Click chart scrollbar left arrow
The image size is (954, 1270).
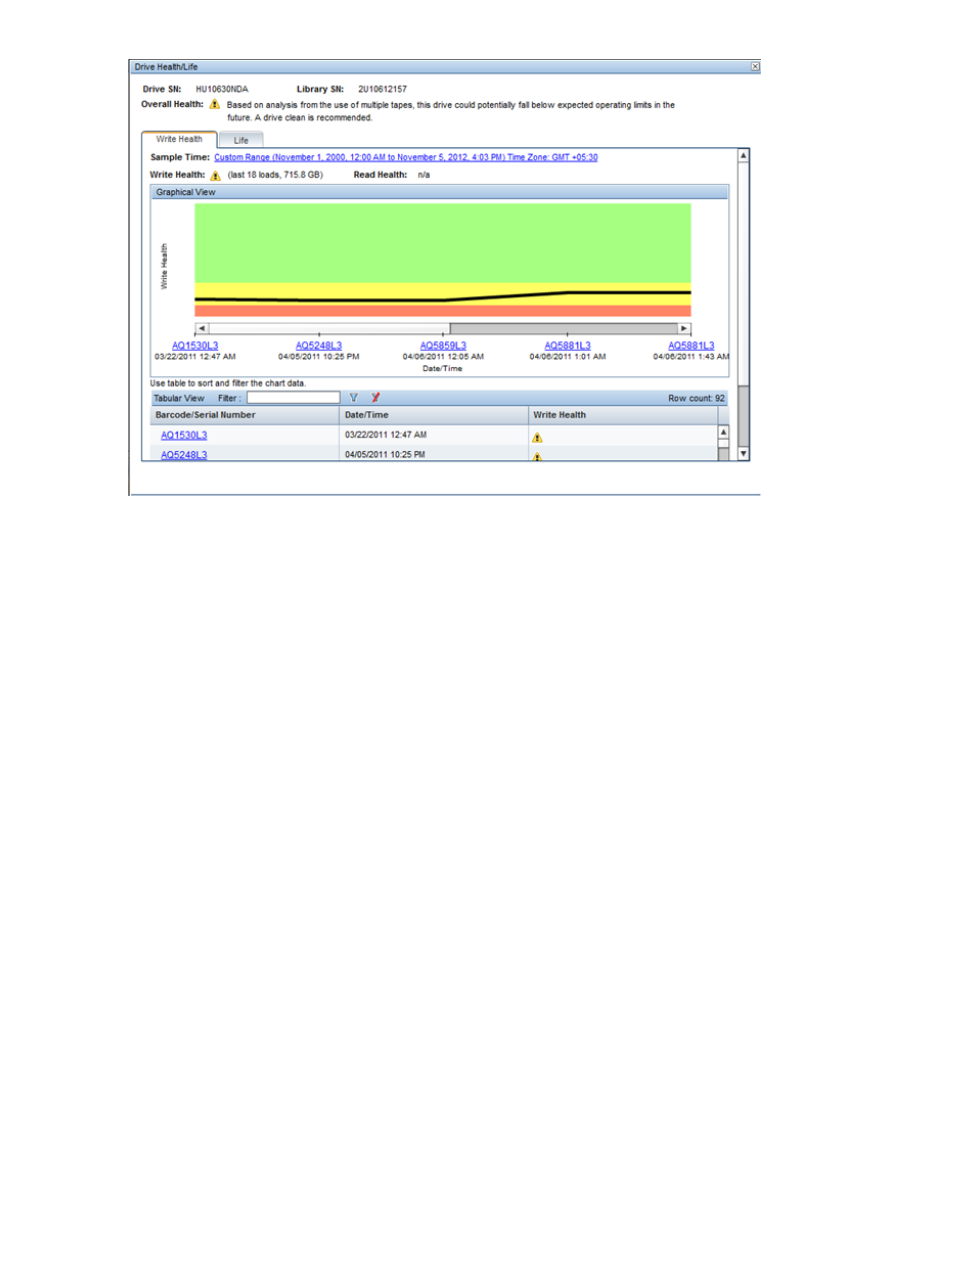point(201,328)
